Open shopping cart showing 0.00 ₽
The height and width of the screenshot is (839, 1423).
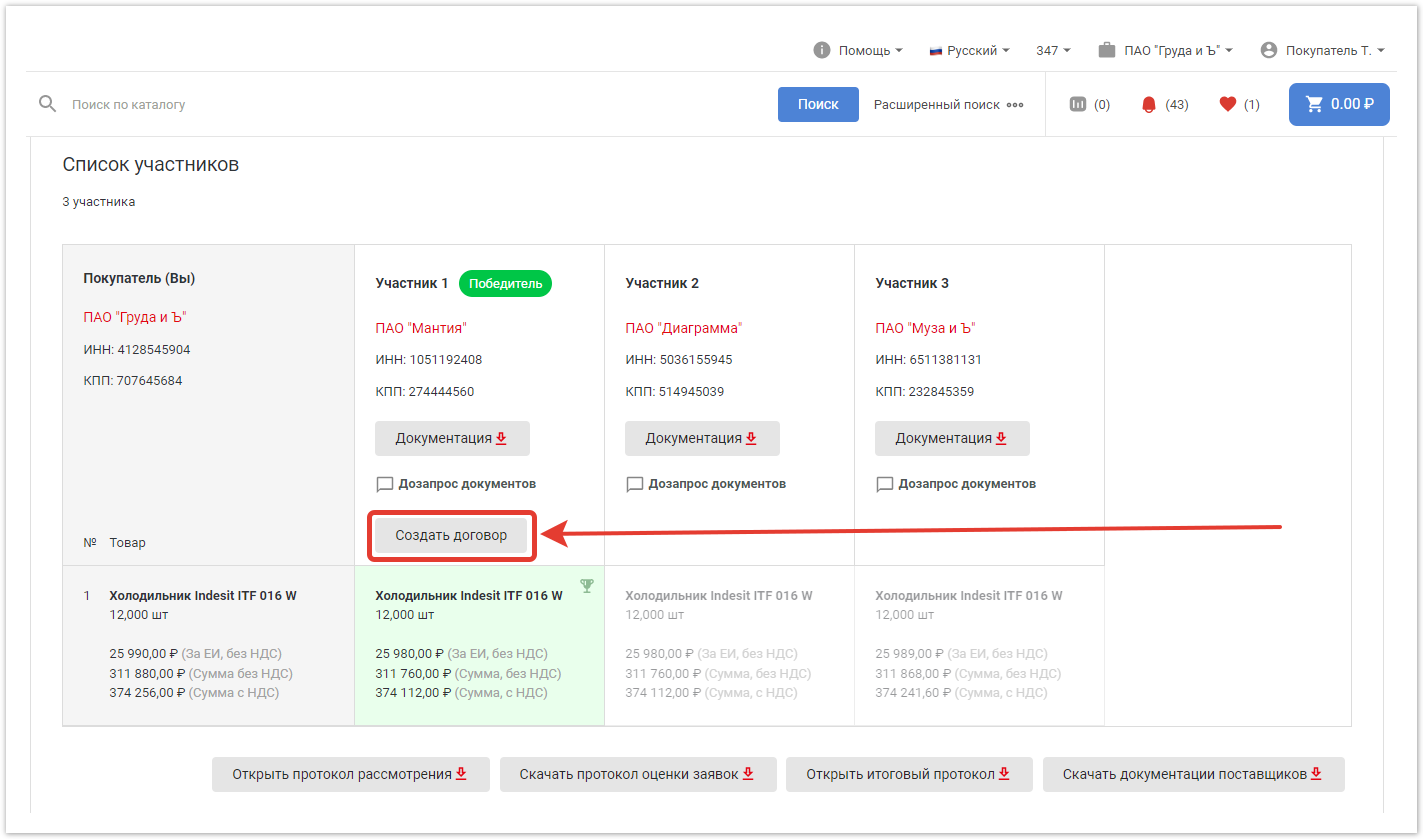[1339, 104]
